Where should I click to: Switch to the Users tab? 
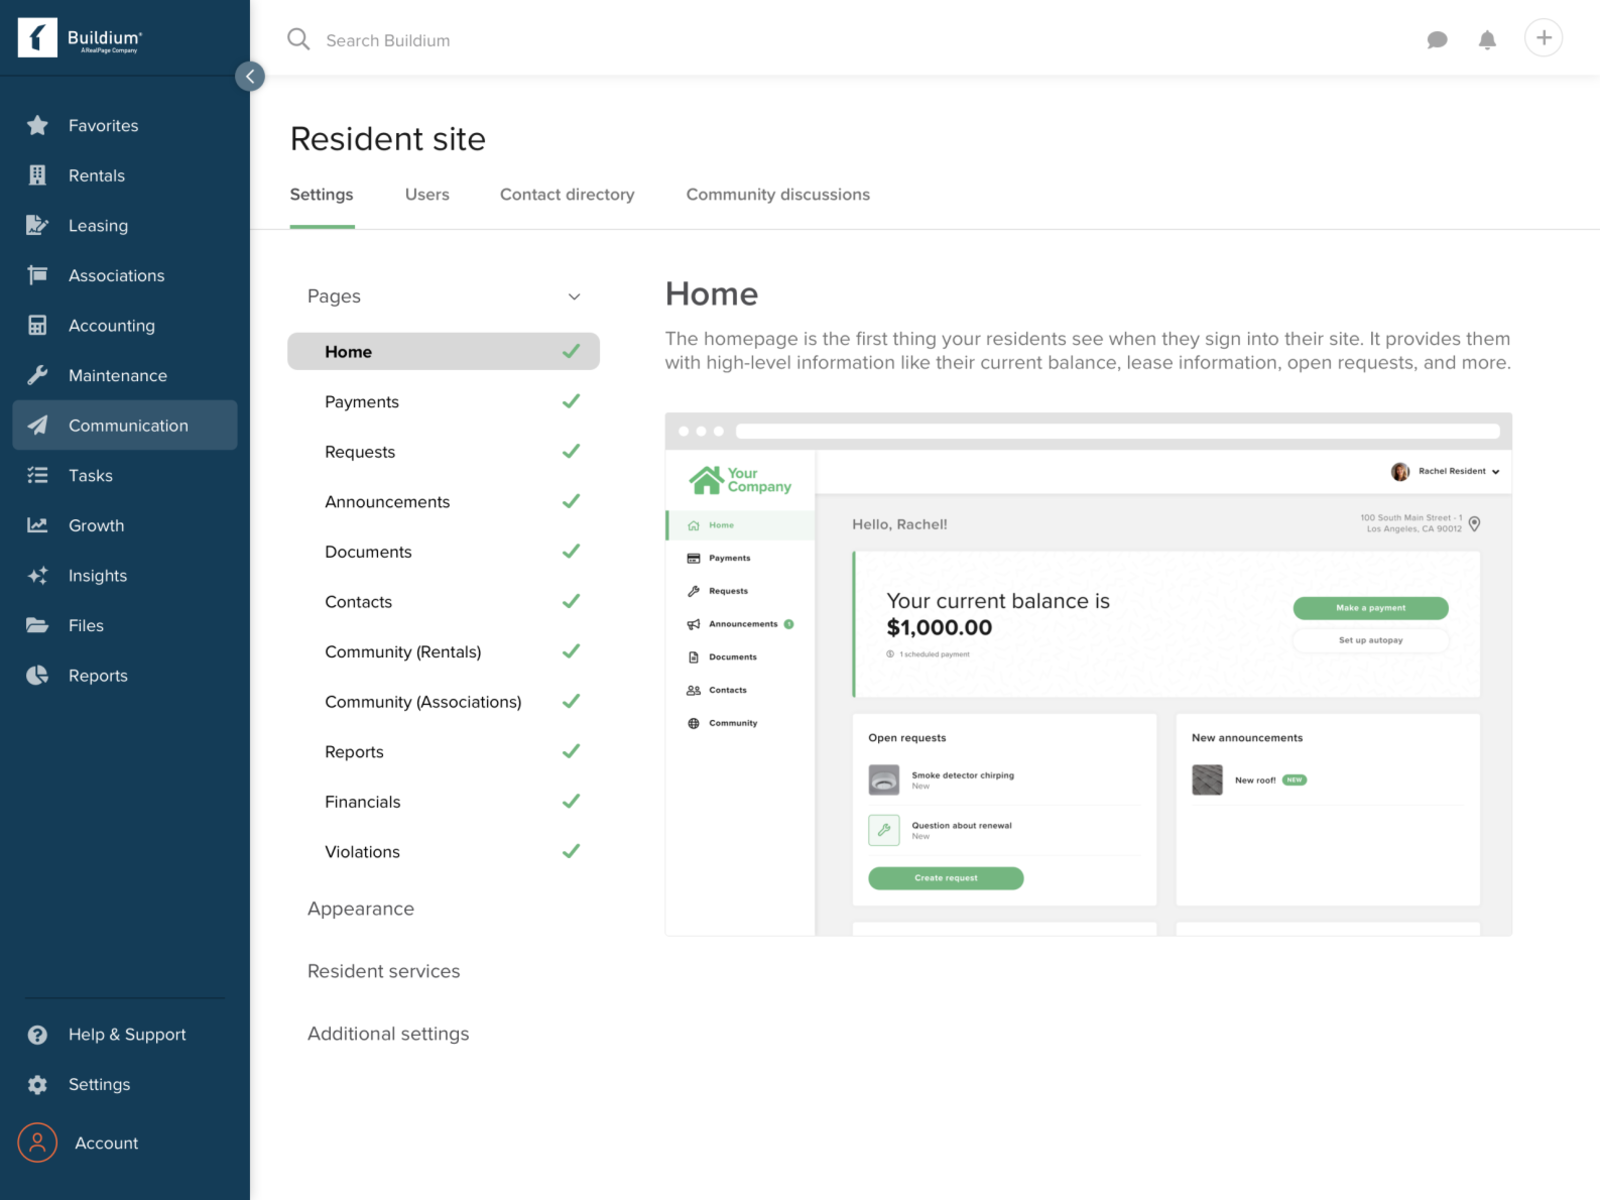(427, 194)
